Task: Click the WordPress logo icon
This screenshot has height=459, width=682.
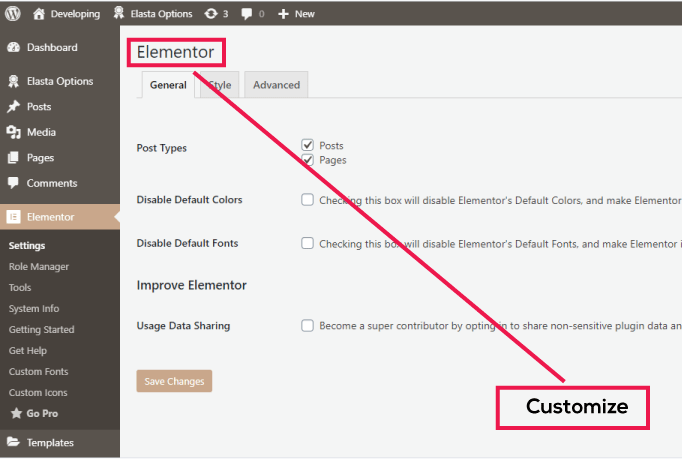Action: coord(13,13)
